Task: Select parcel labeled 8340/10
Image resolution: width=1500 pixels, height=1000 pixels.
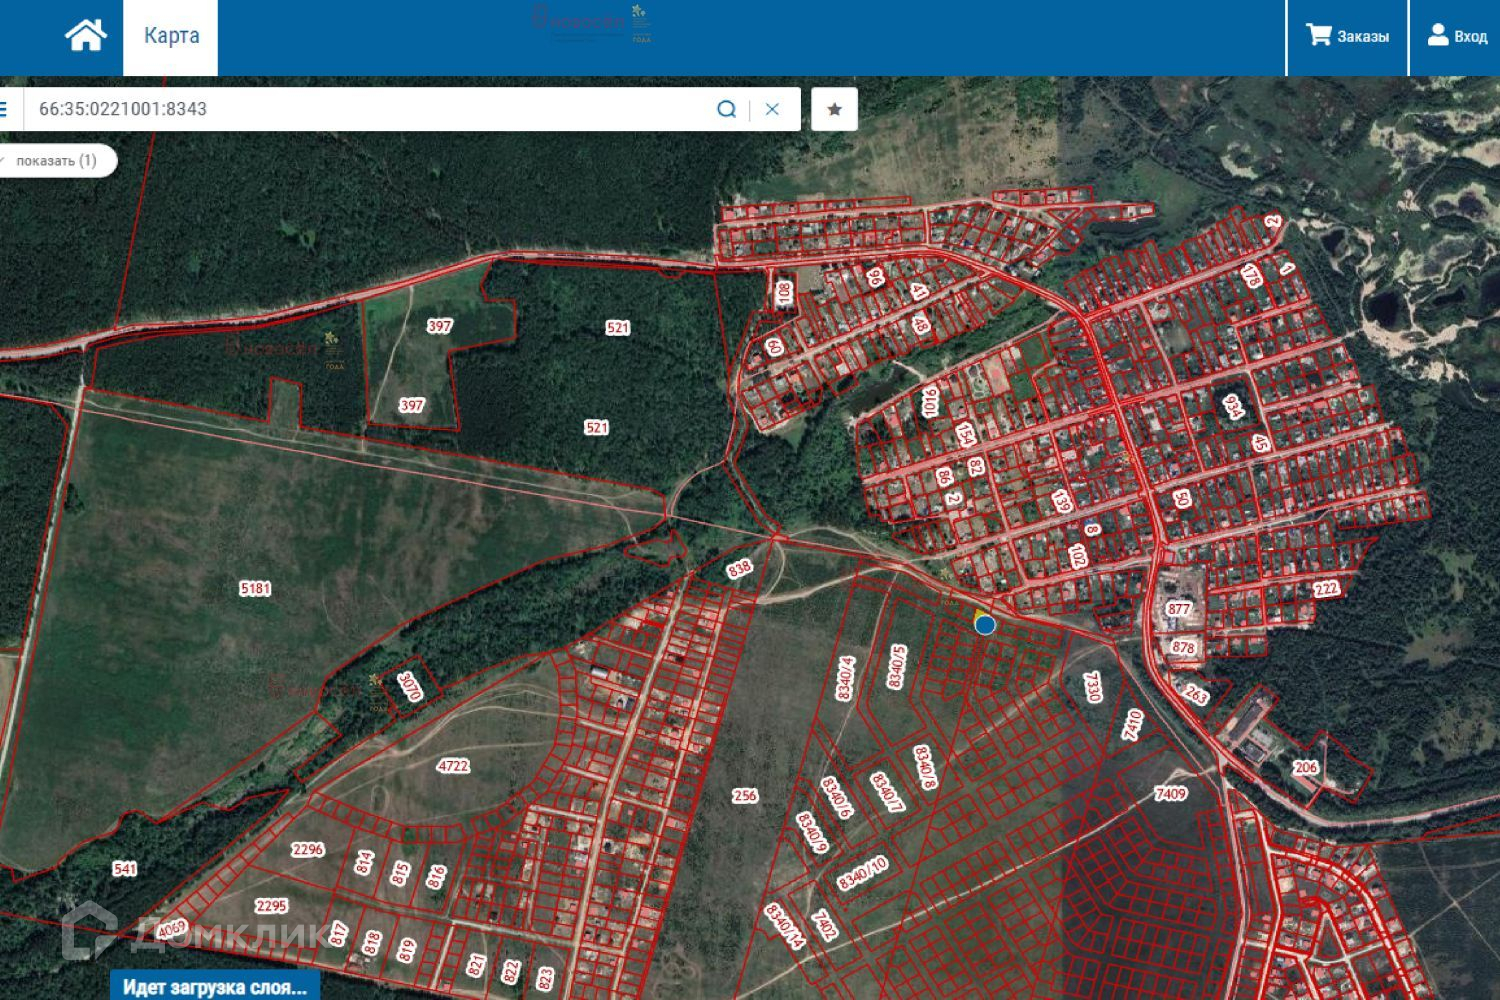Action: tap(863, 874)
